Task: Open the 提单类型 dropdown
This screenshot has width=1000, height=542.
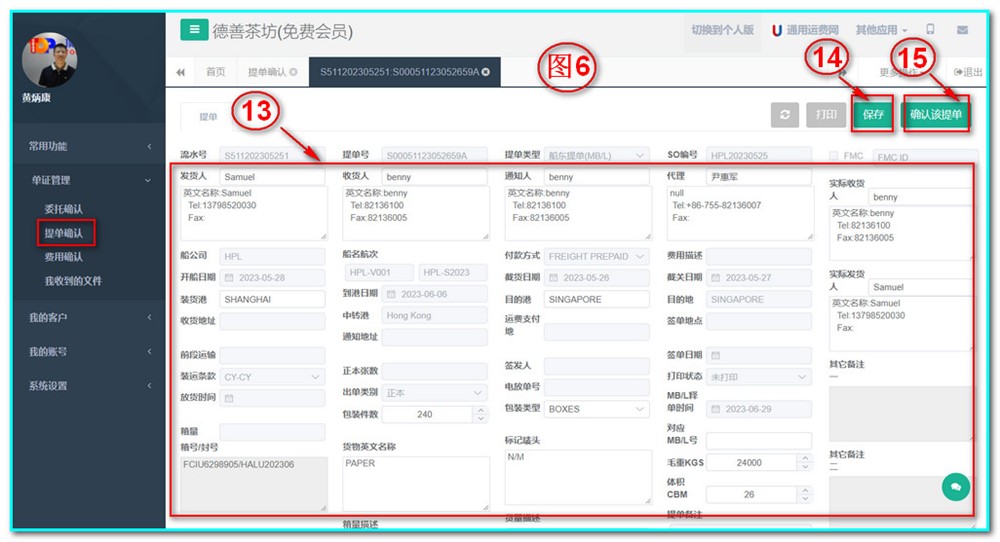Action: pyautogui.click(x=596, y=156)
